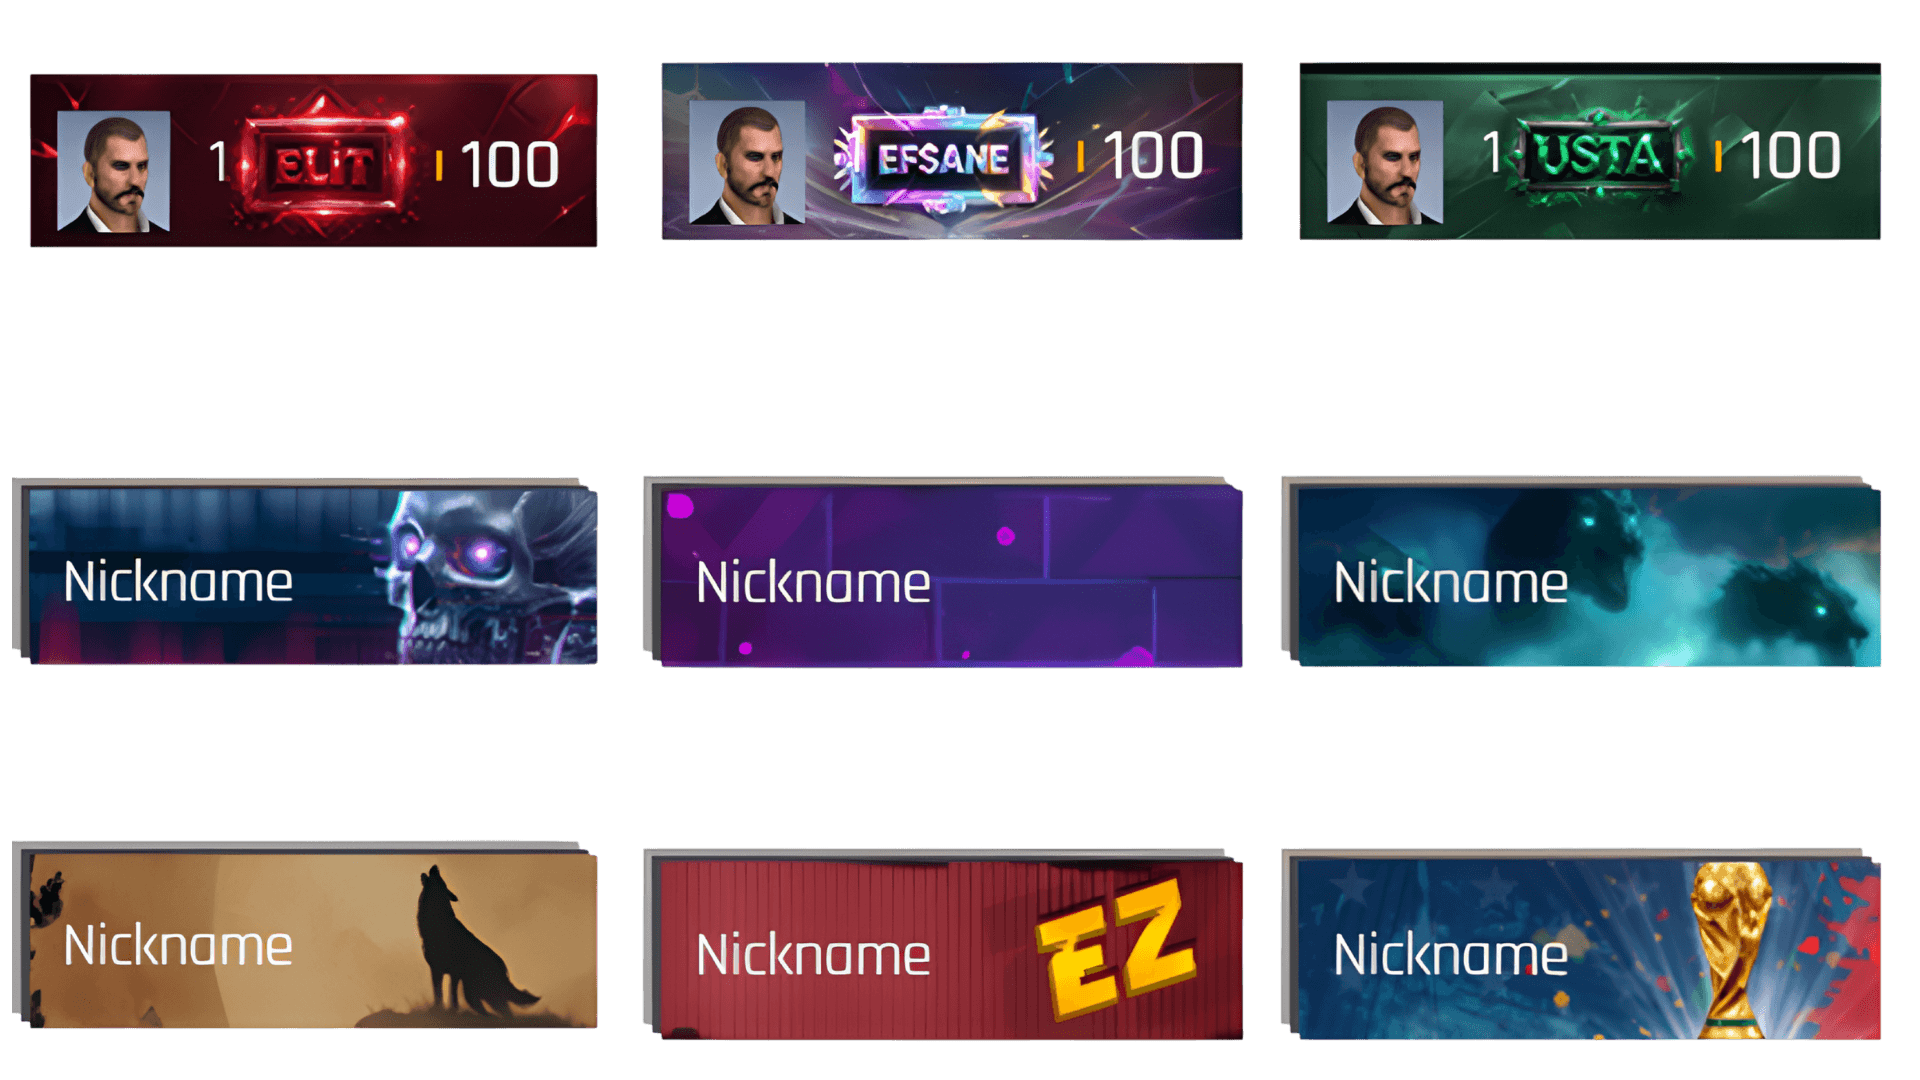This screenshot has width=1920, height=1080.
Task: Choose the purple brick Nickname banner
Action: 951,576
